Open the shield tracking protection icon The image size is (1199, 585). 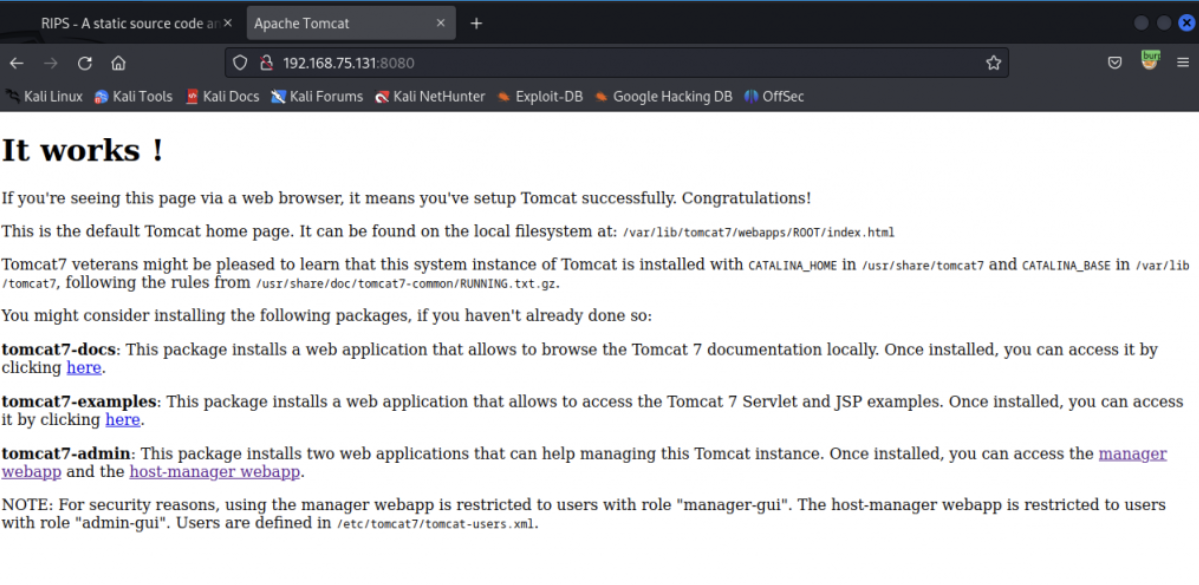tap(240, 63)
